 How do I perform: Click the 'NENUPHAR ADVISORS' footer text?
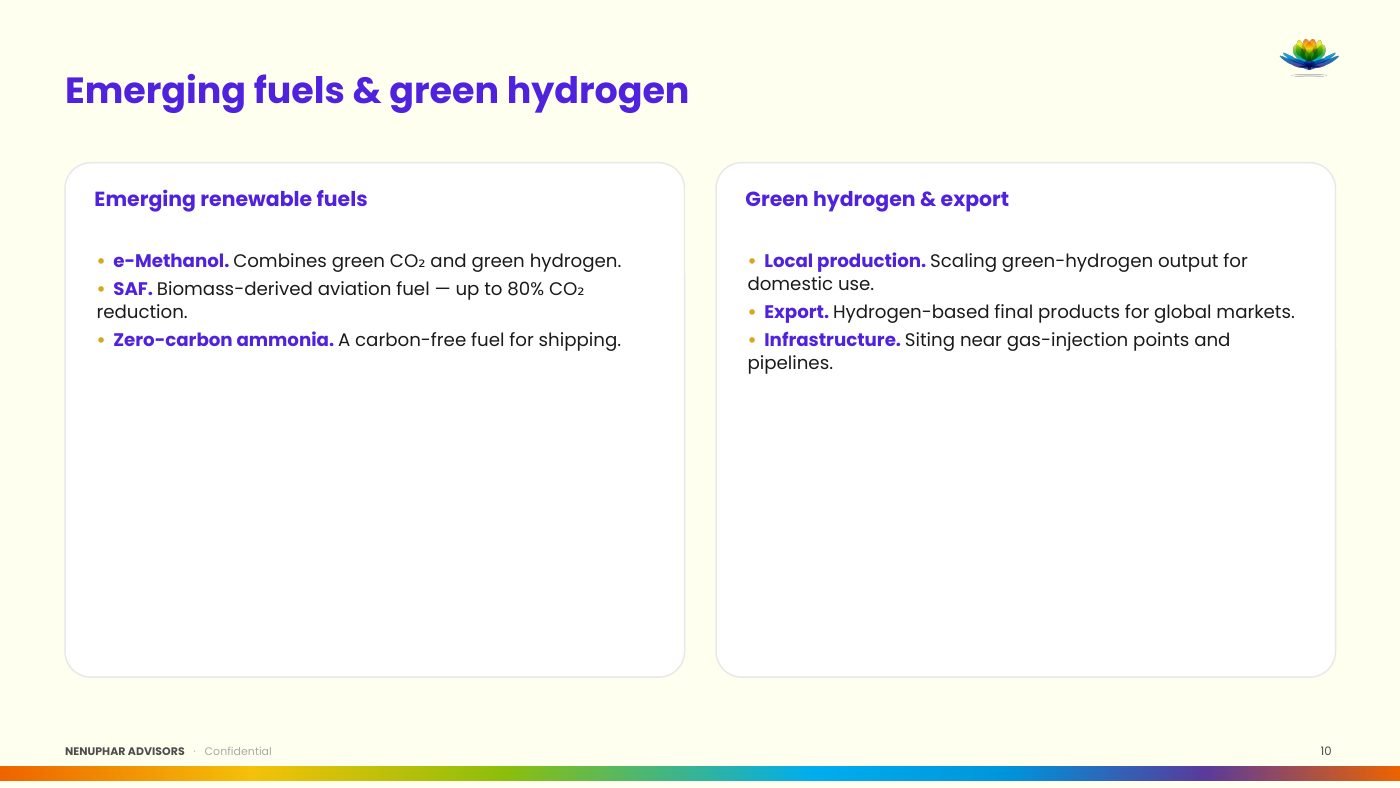(x=125, y=751)
